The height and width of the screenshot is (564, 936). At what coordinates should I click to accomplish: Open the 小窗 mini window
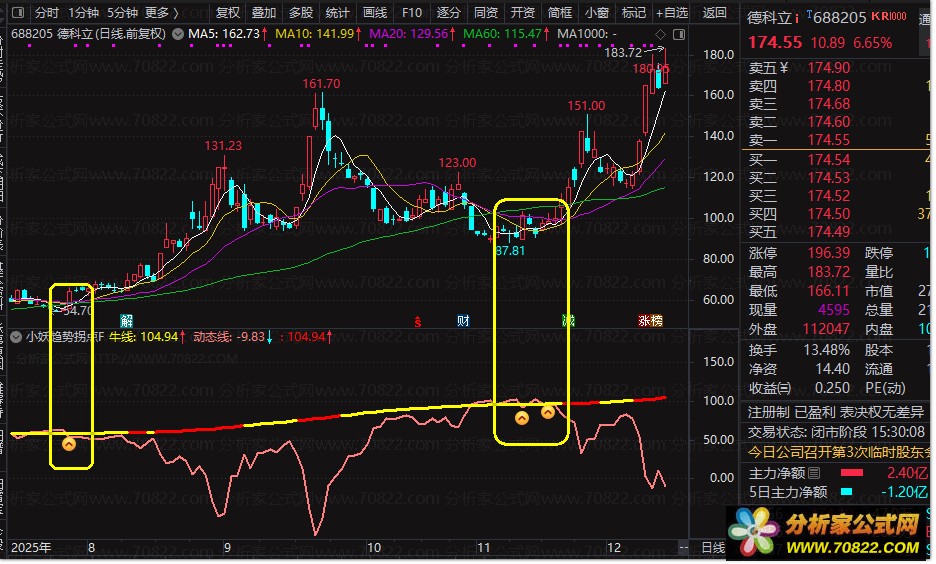(596, 12)
